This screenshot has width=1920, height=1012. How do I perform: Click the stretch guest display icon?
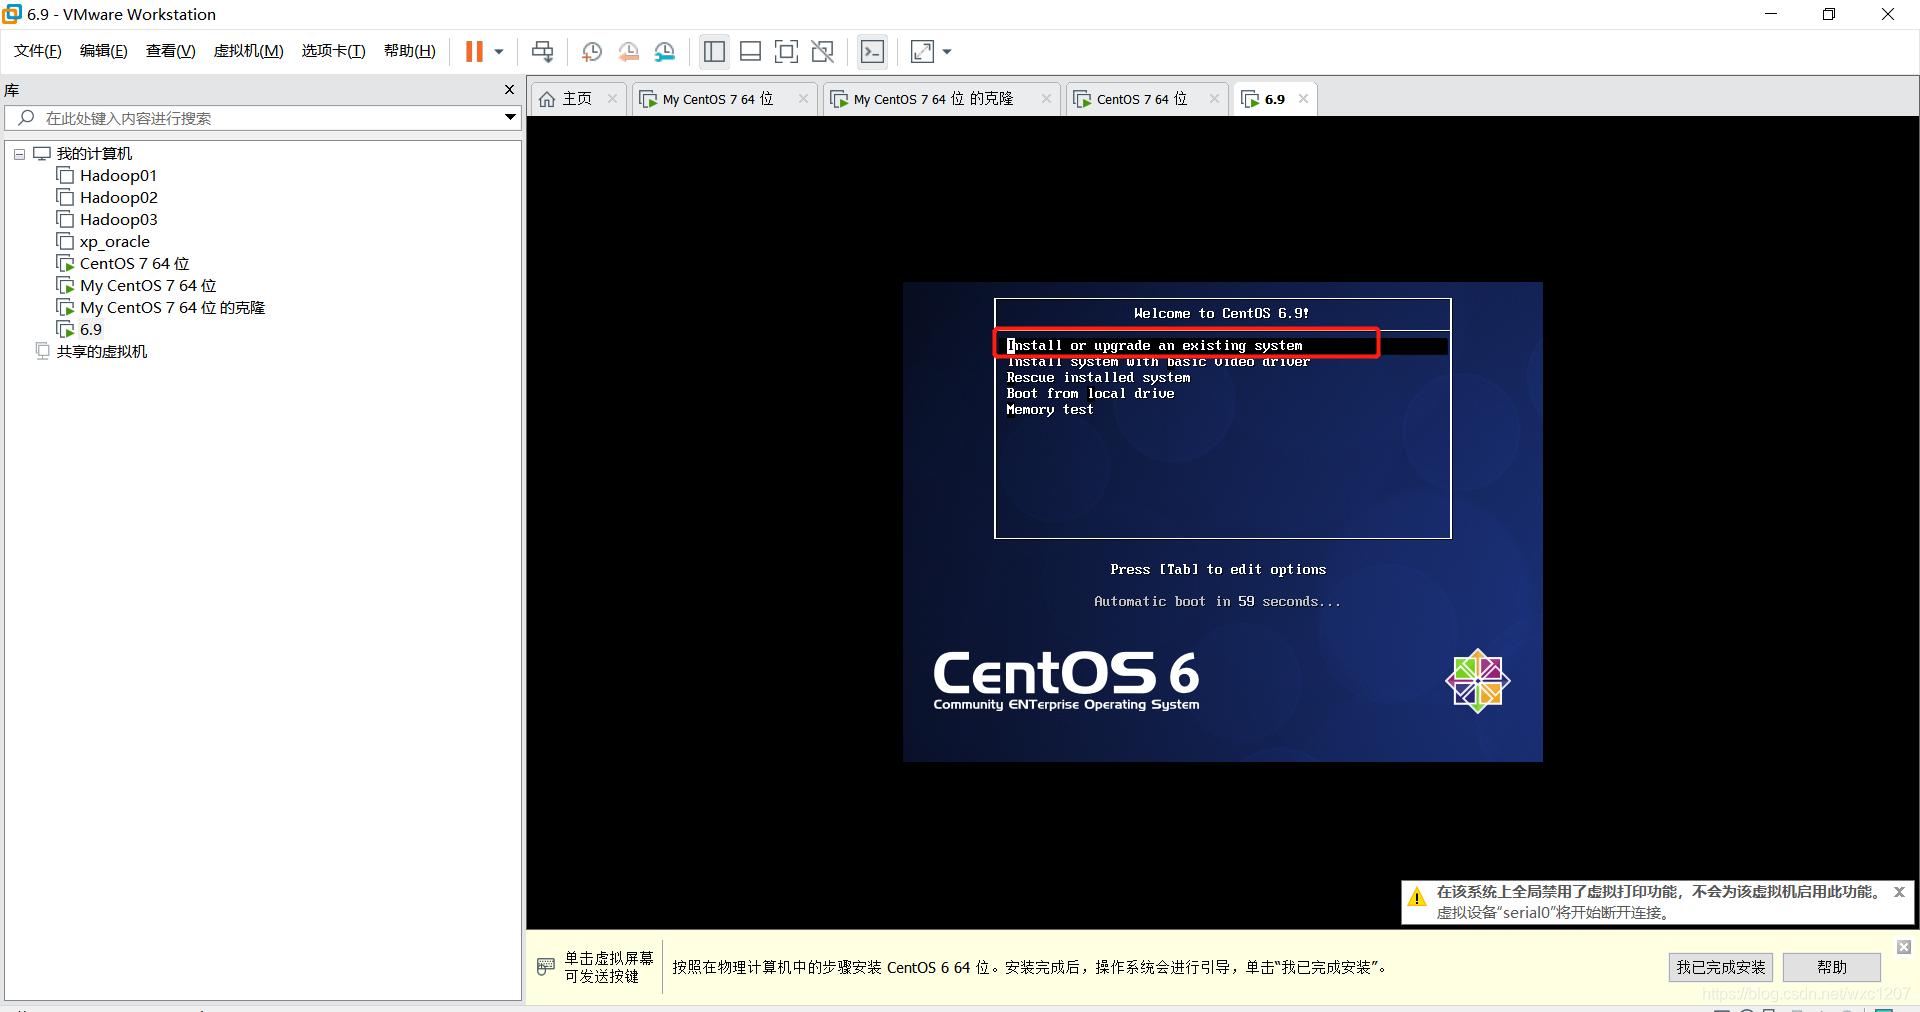pos(922,51)
